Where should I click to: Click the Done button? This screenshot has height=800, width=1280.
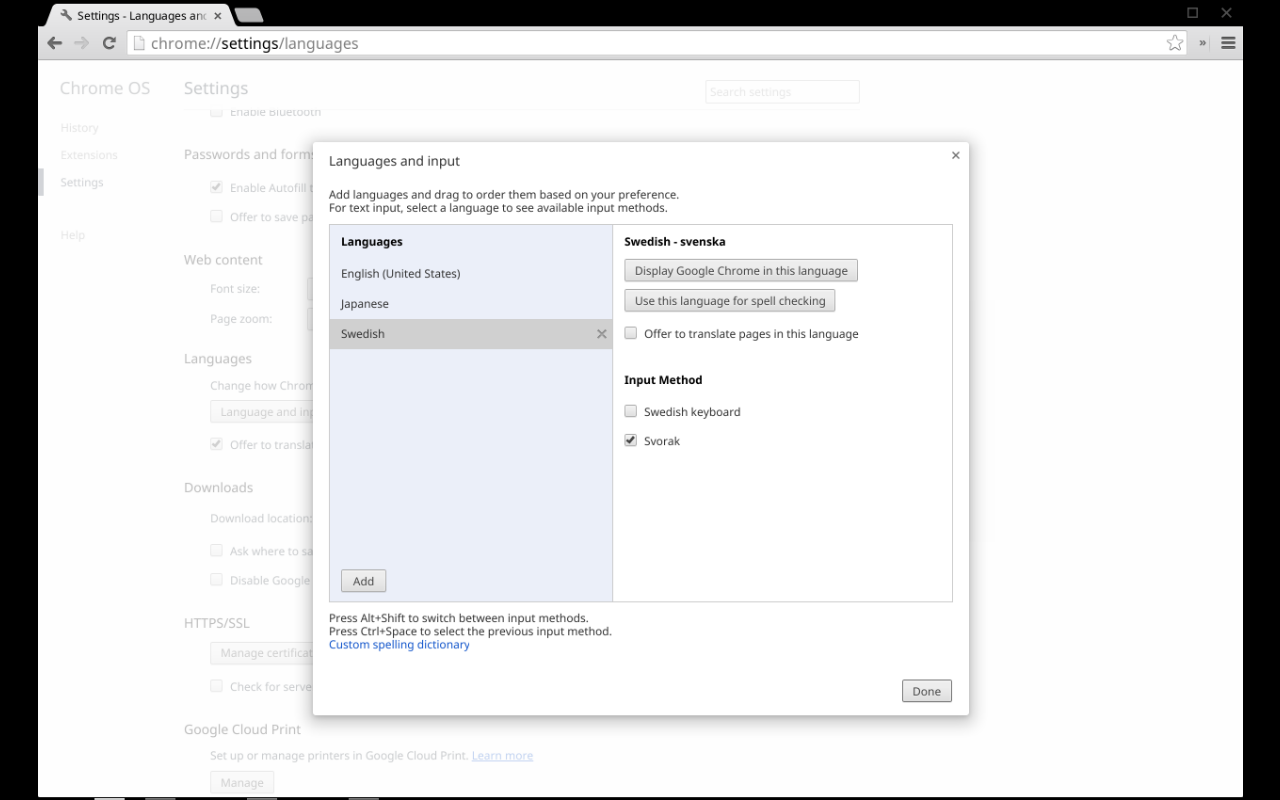926,691
